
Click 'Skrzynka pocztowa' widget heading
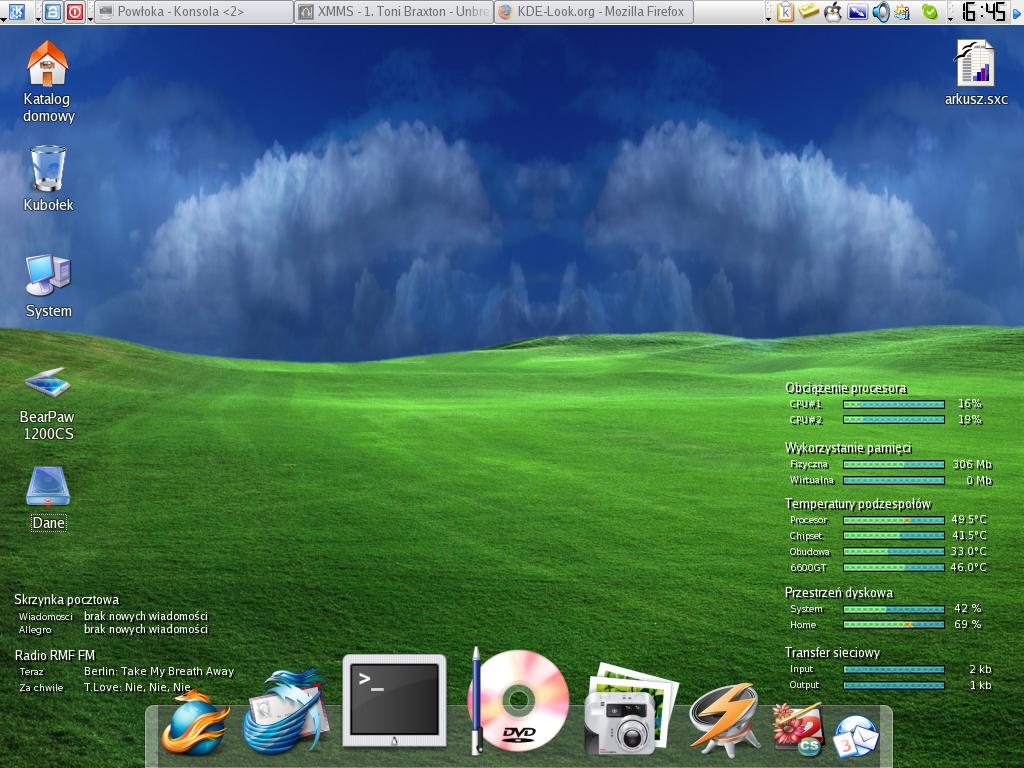coord(67,600)
